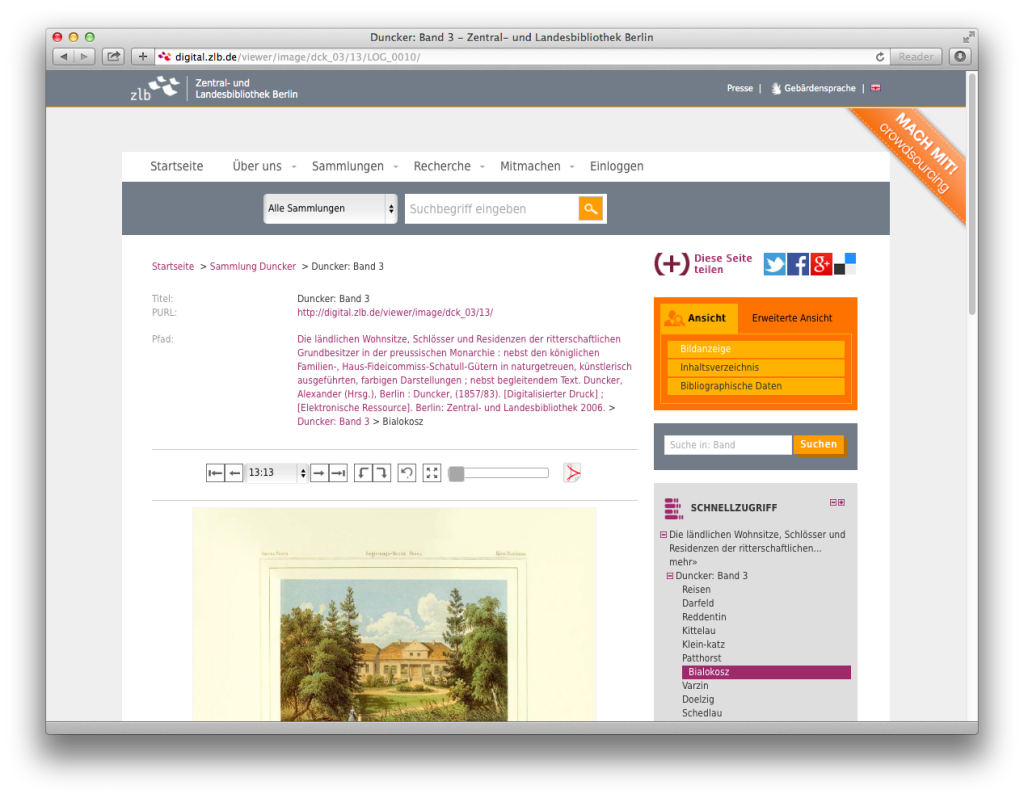Screen dimensions: 1024x798
Task: Click the orange search magnifier button
Action: (x=590, y=209)
